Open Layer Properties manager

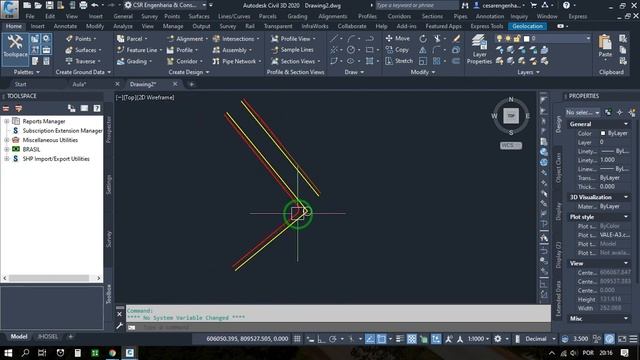(479, 49)
